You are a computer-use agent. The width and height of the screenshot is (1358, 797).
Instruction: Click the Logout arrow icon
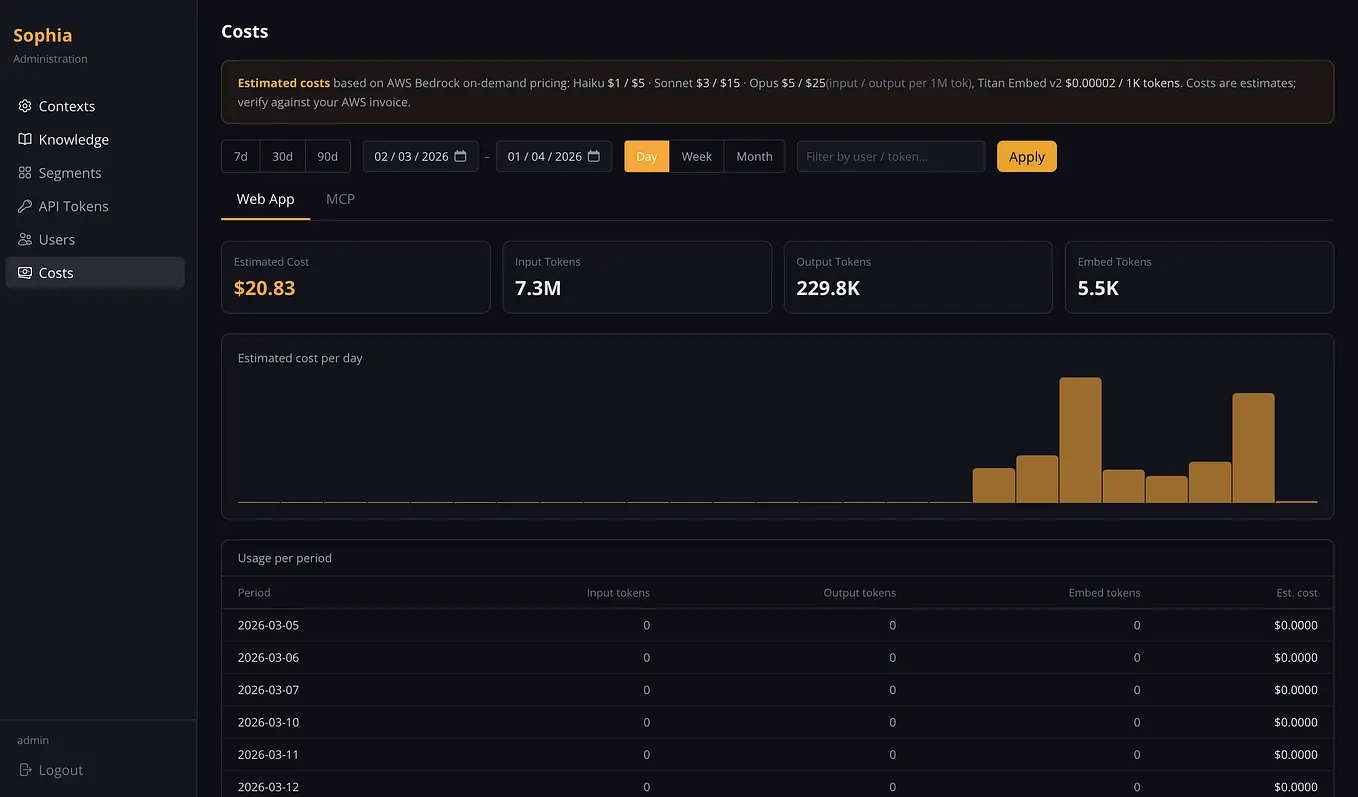pyautogui.click(x=25, y=770)
